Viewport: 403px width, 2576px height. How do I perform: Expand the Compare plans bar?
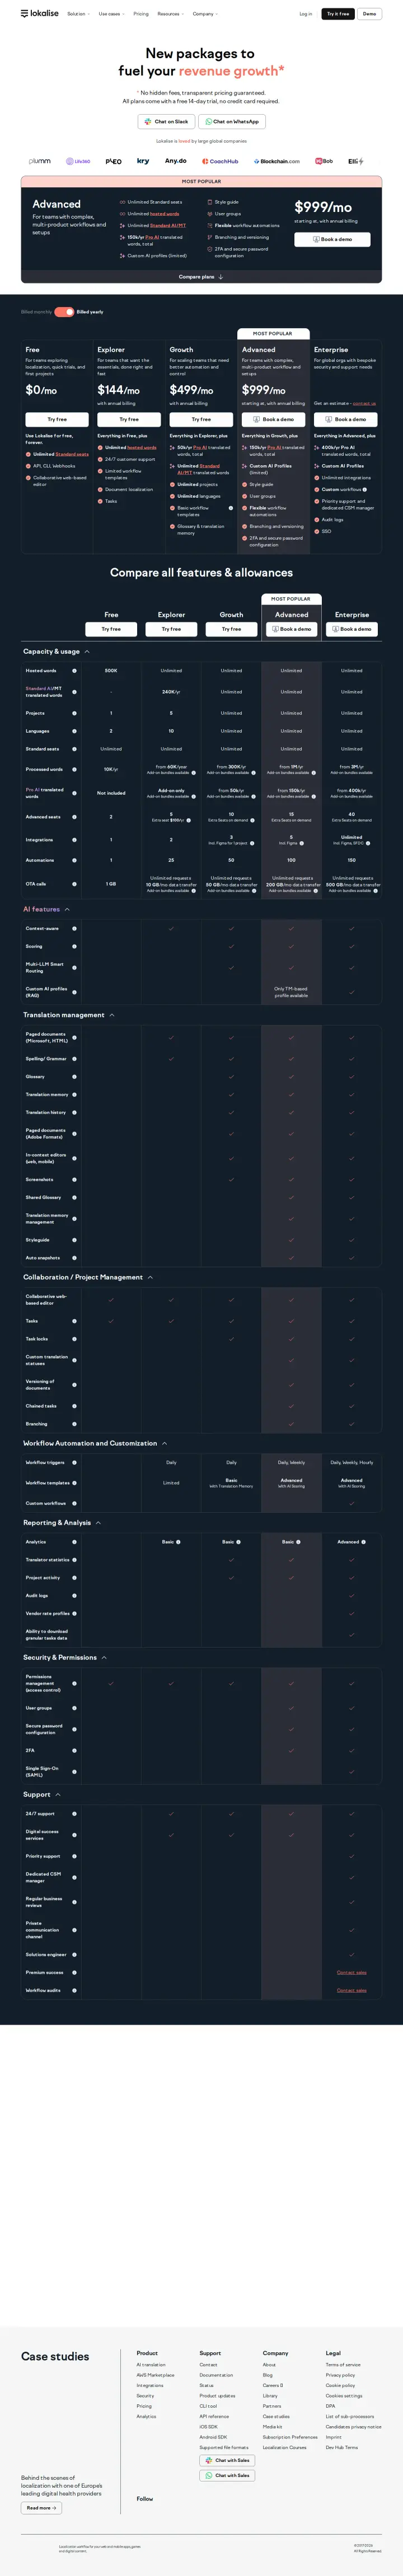tap(201, 277)
